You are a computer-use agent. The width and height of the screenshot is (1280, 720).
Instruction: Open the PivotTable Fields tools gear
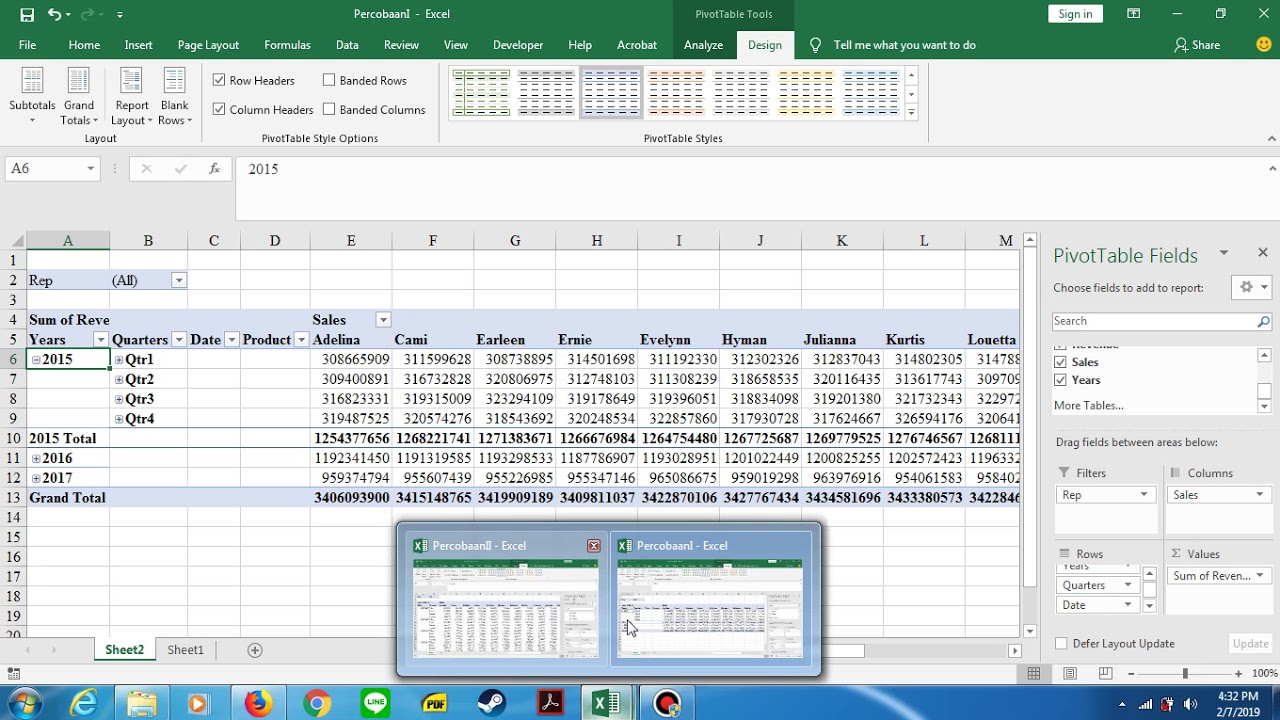1251,287
